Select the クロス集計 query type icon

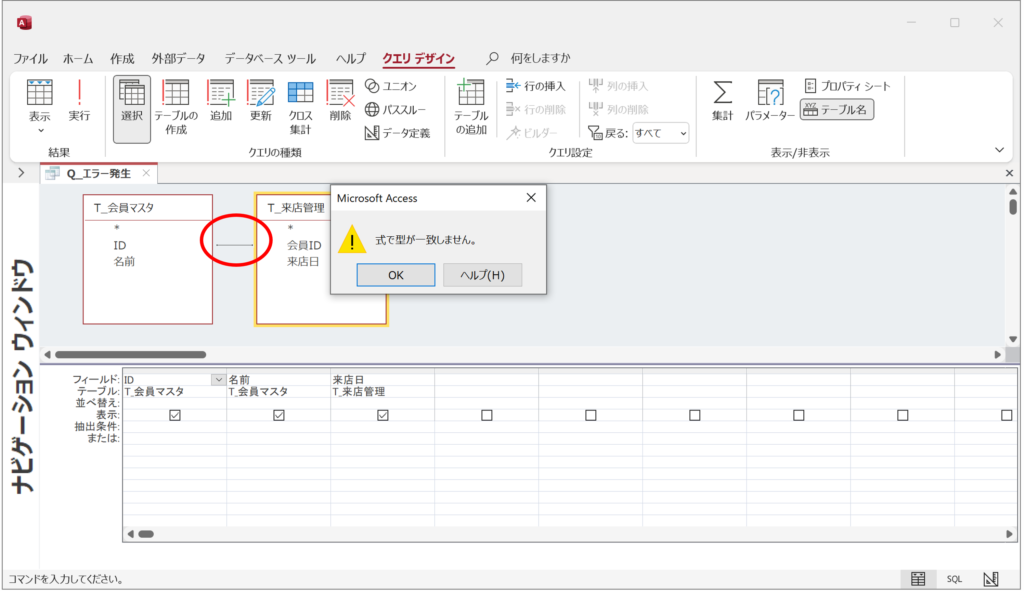[x=298, y=100]
